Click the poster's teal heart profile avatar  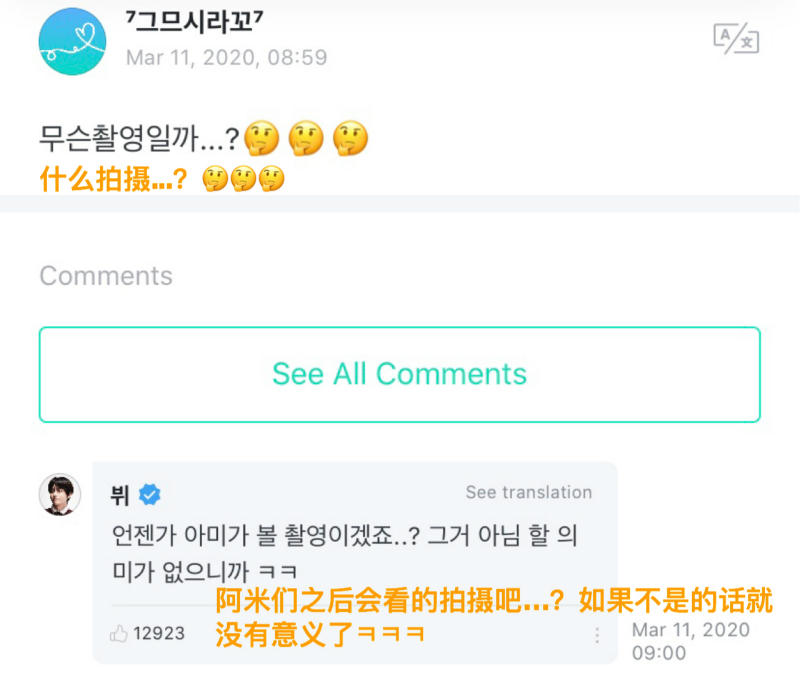point(71,42)
